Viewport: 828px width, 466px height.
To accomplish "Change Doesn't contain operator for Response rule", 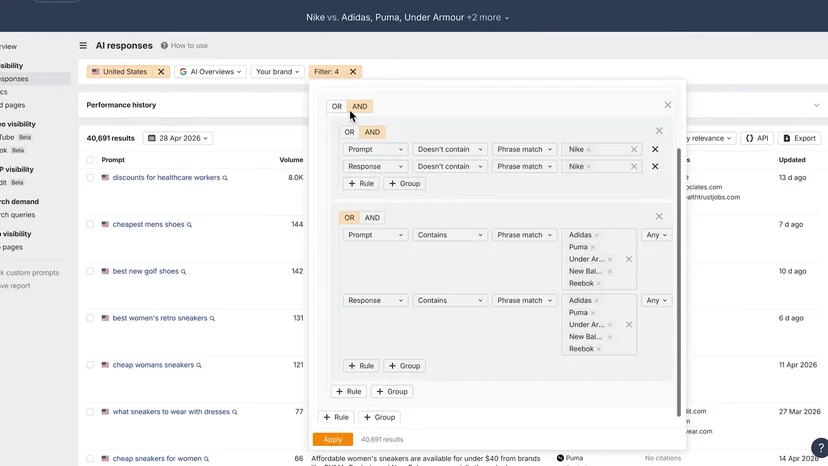I will click(450, 166).
